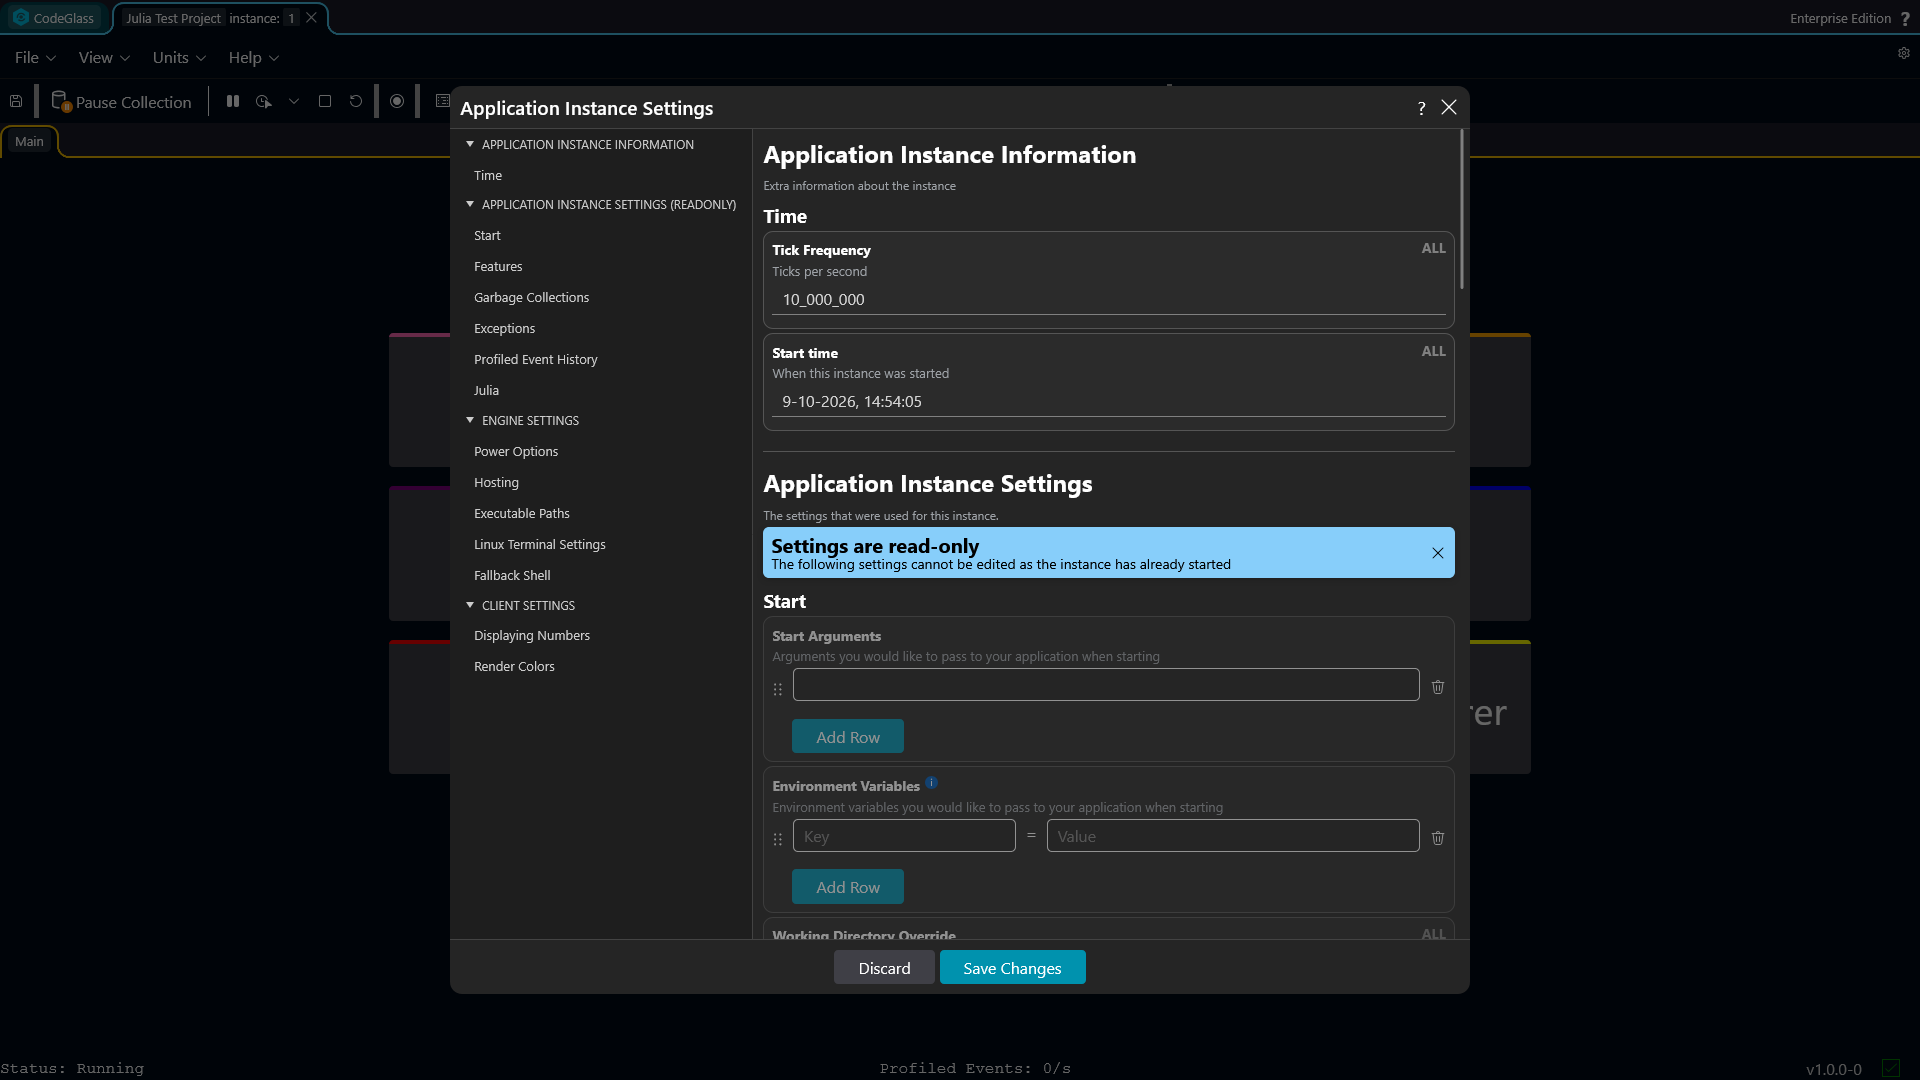Click Add Row under Environment Variables
The image size is (1920, 1080).
pyautogui.click(x=847, y=886)
